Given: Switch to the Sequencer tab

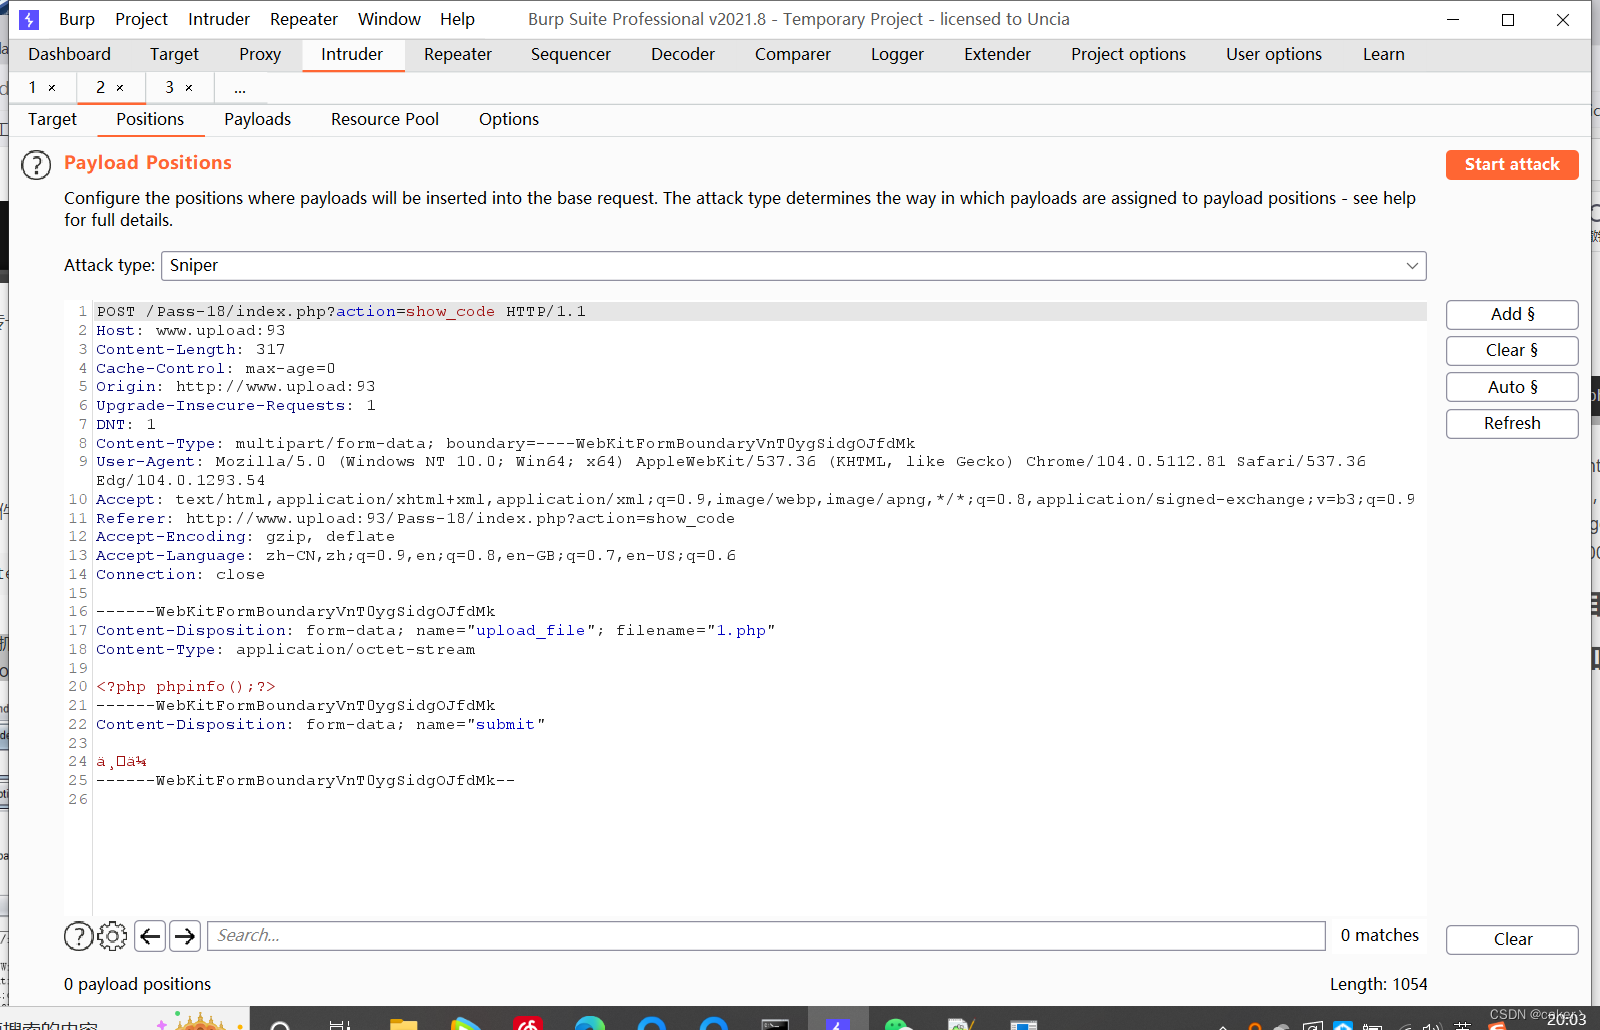Looking at the screenshot, I should click(571, 54).
